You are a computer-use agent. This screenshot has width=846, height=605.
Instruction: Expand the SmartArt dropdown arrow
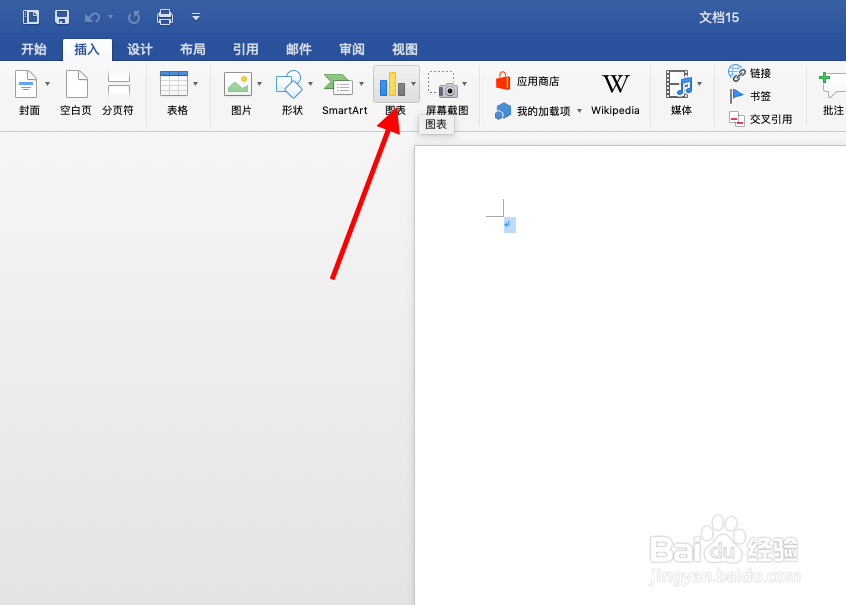coord(361,84)
